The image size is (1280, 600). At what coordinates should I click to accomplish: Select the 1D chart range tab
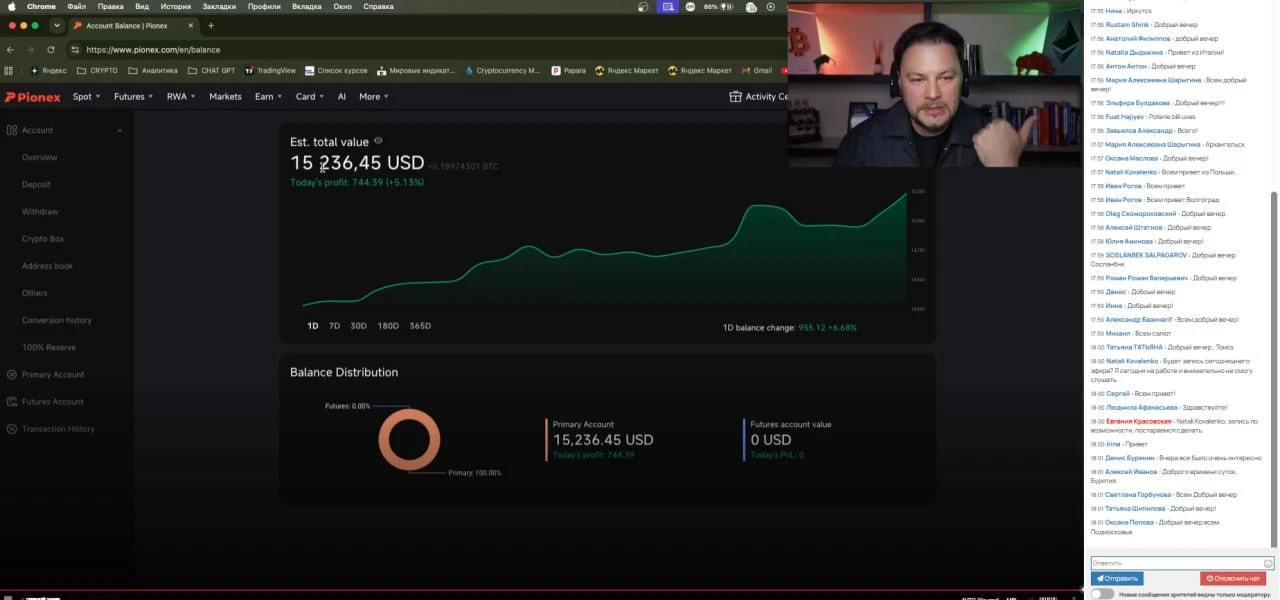[x=312, y=326]
